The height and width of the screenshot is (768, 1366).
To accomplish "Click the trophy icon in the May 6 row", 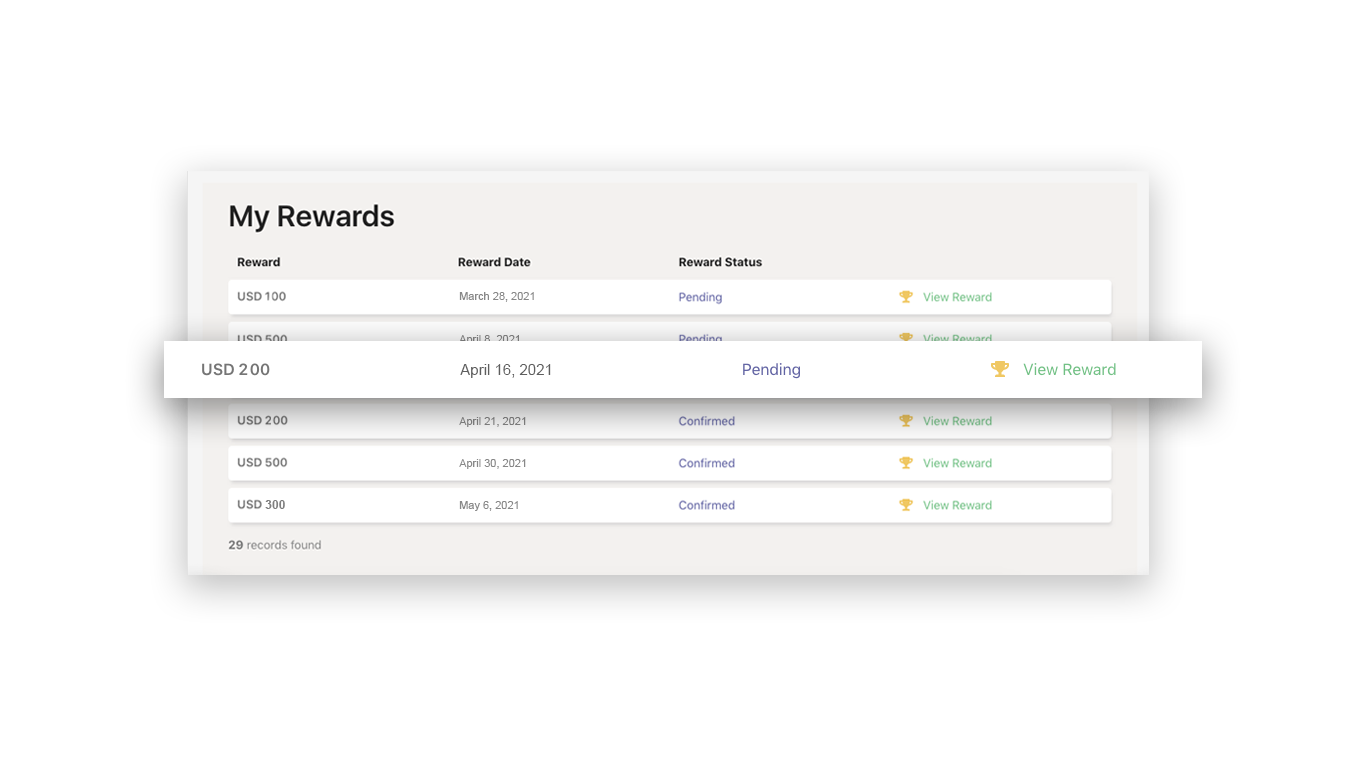I will [906, 505].
